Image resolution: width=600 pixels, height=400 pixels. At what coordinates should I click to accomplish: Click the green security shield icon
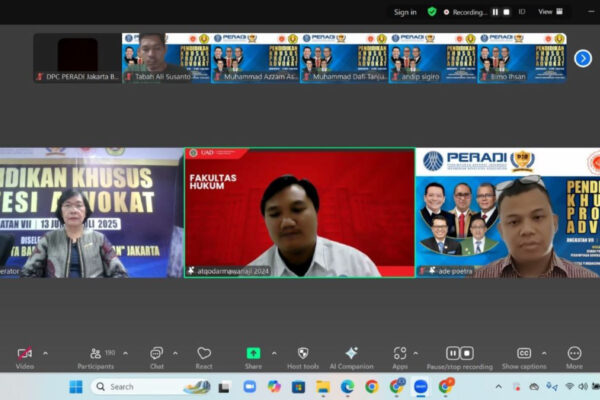click(x=432, y=12)
